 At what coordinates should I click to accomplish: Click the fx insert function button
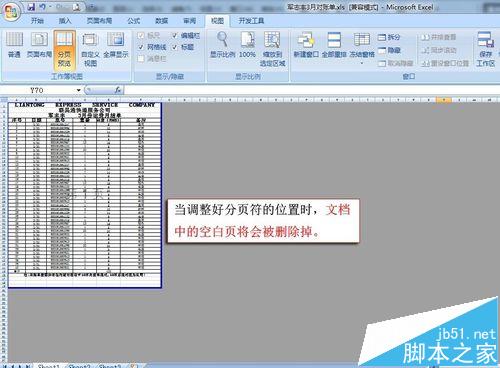(118, 90)
